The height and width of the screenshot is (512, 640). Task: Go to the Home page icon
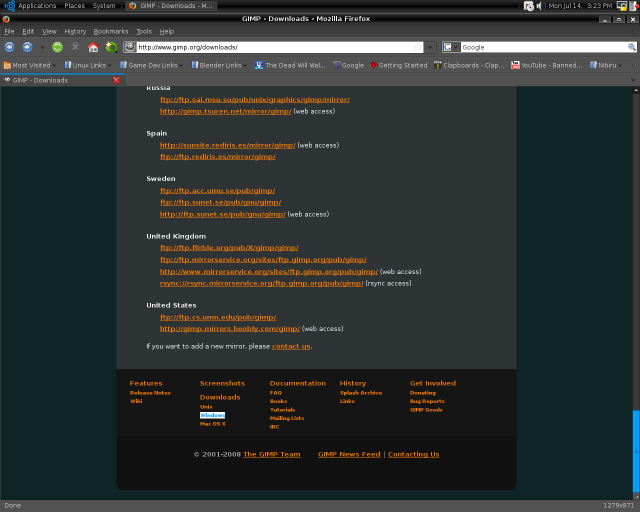pos(93,47)
